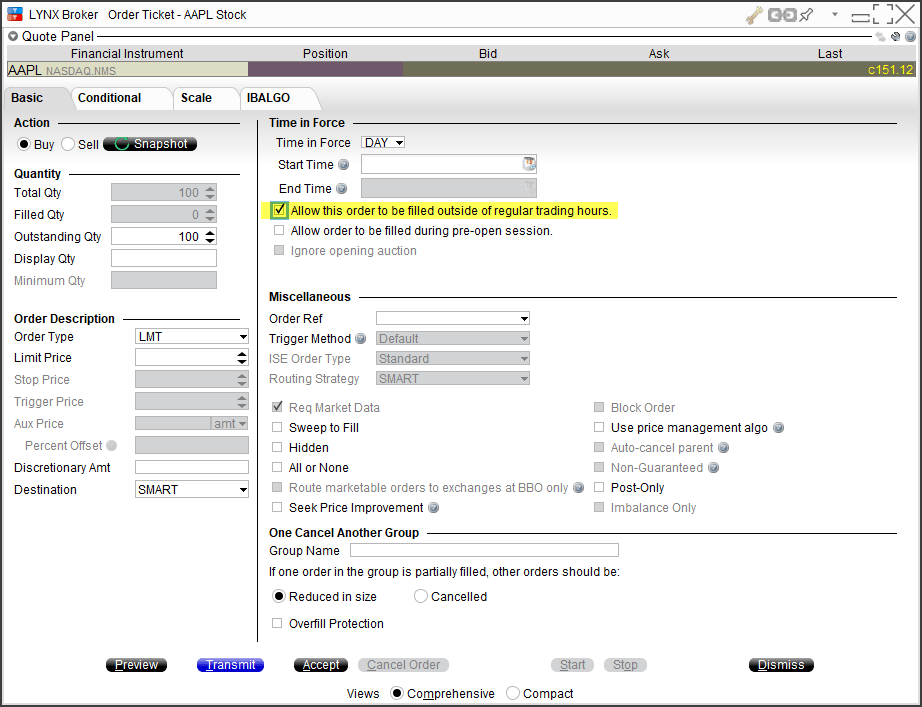Allow order to fill during pre-open session
The height and width of the screenshot is (707, 922).
coord(279,231)
